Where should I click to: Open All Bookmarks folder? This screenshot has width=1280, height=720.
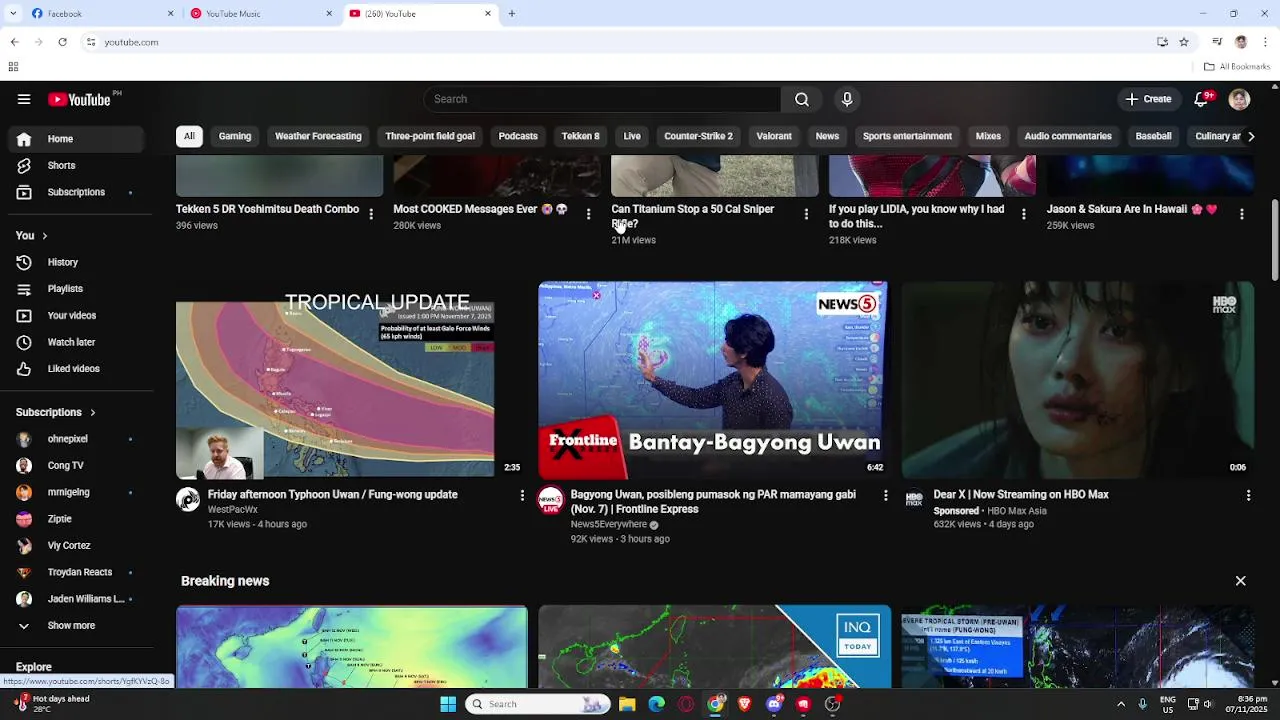pos(1237,67)
